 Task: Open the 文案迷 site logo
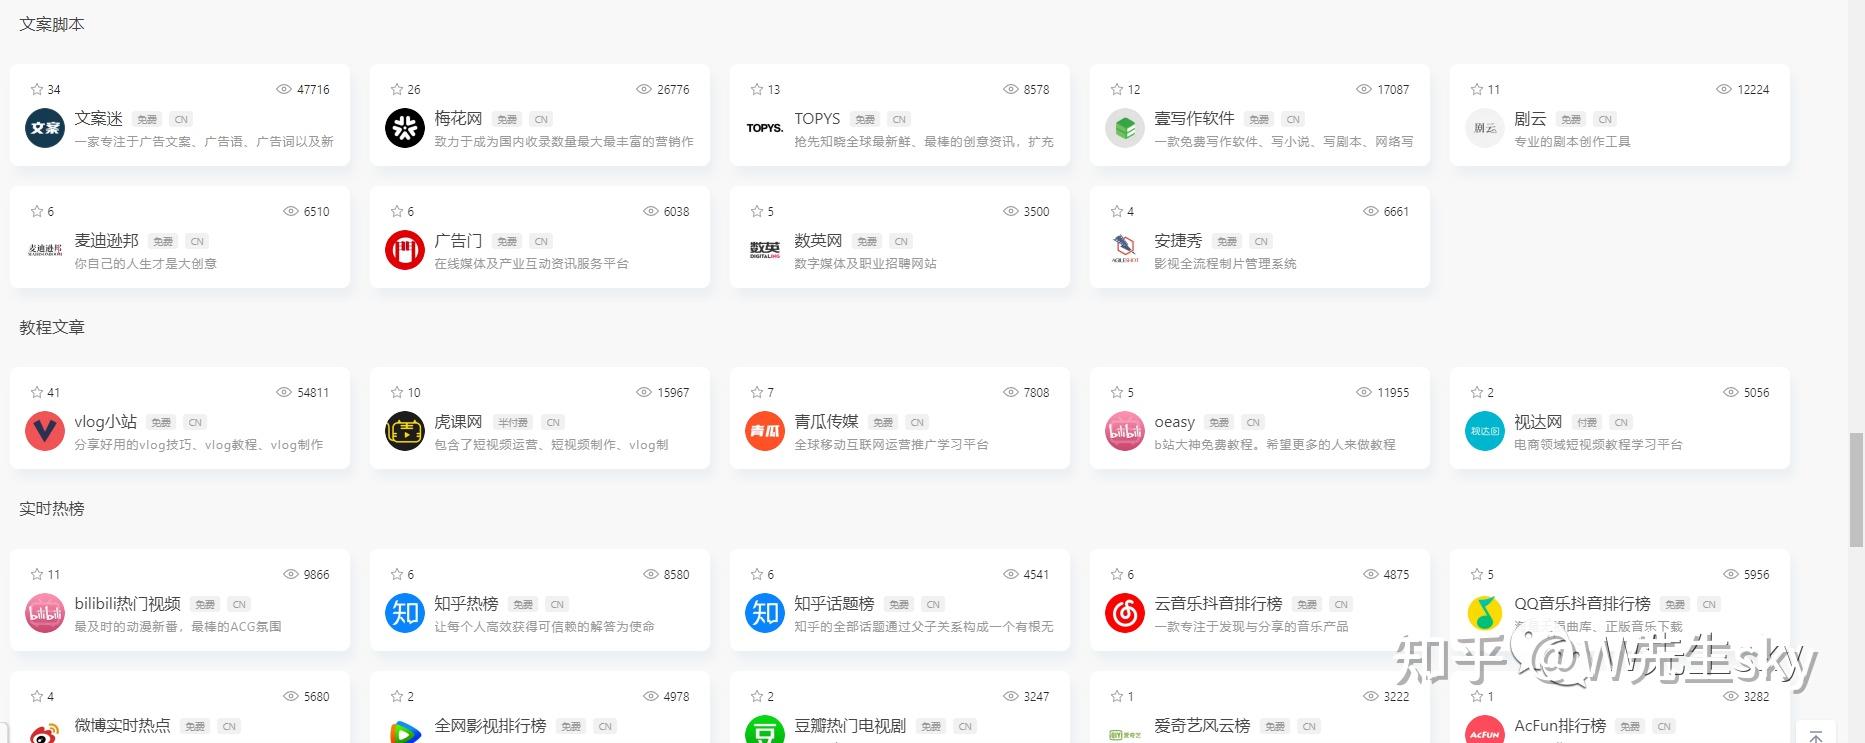[x=45, y=128]
